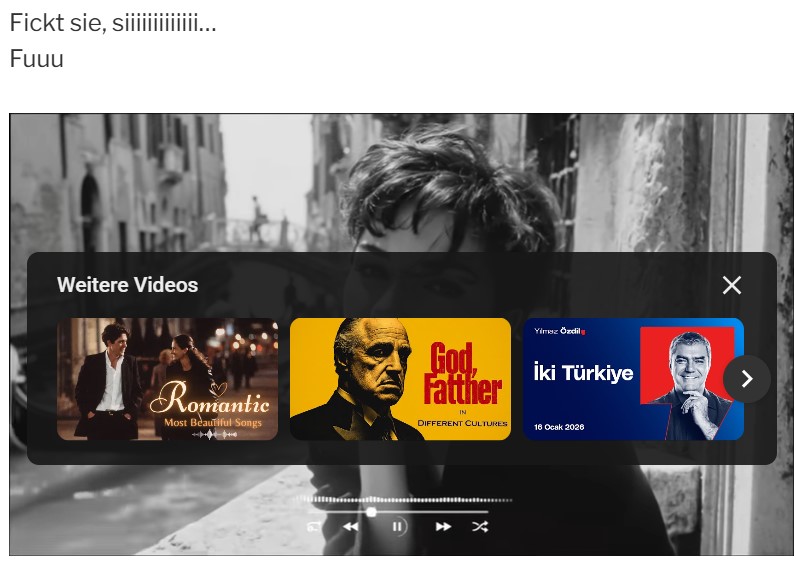
Task: Click the 'Different Cultures' caption text
Action: [463, 423]
